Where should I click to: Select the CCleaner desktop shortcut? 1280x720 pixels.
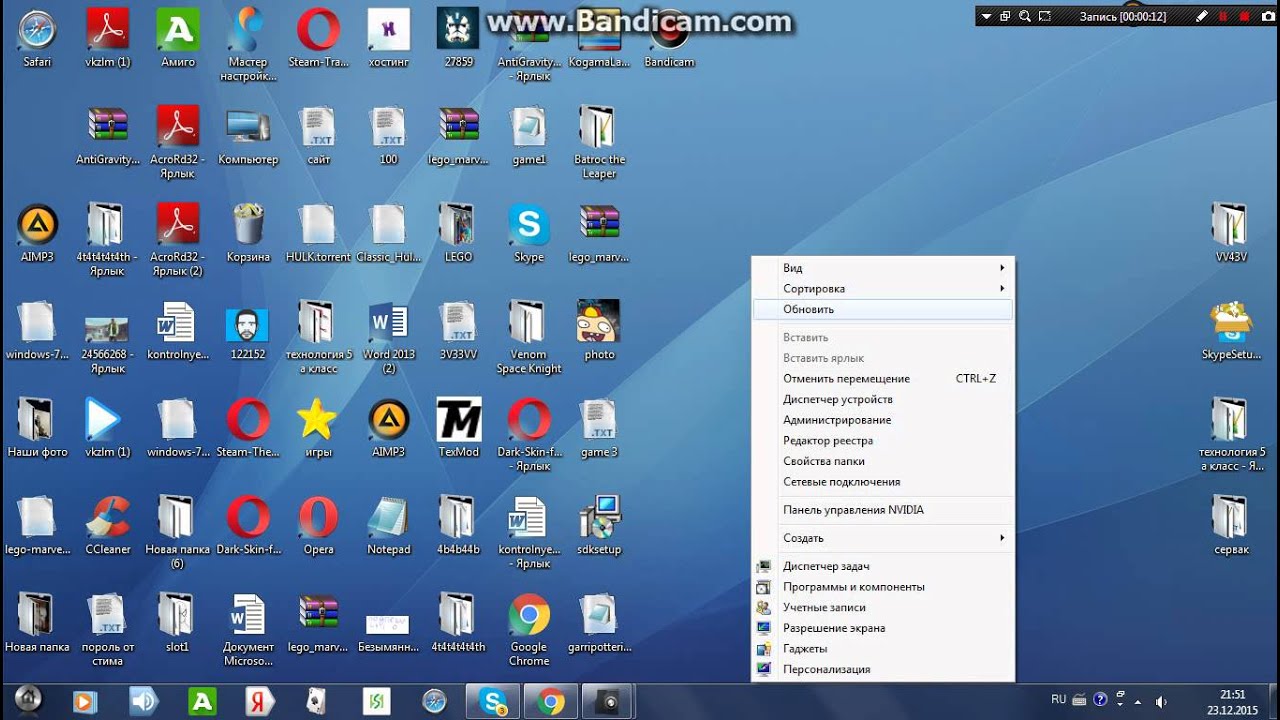point(108,525)
